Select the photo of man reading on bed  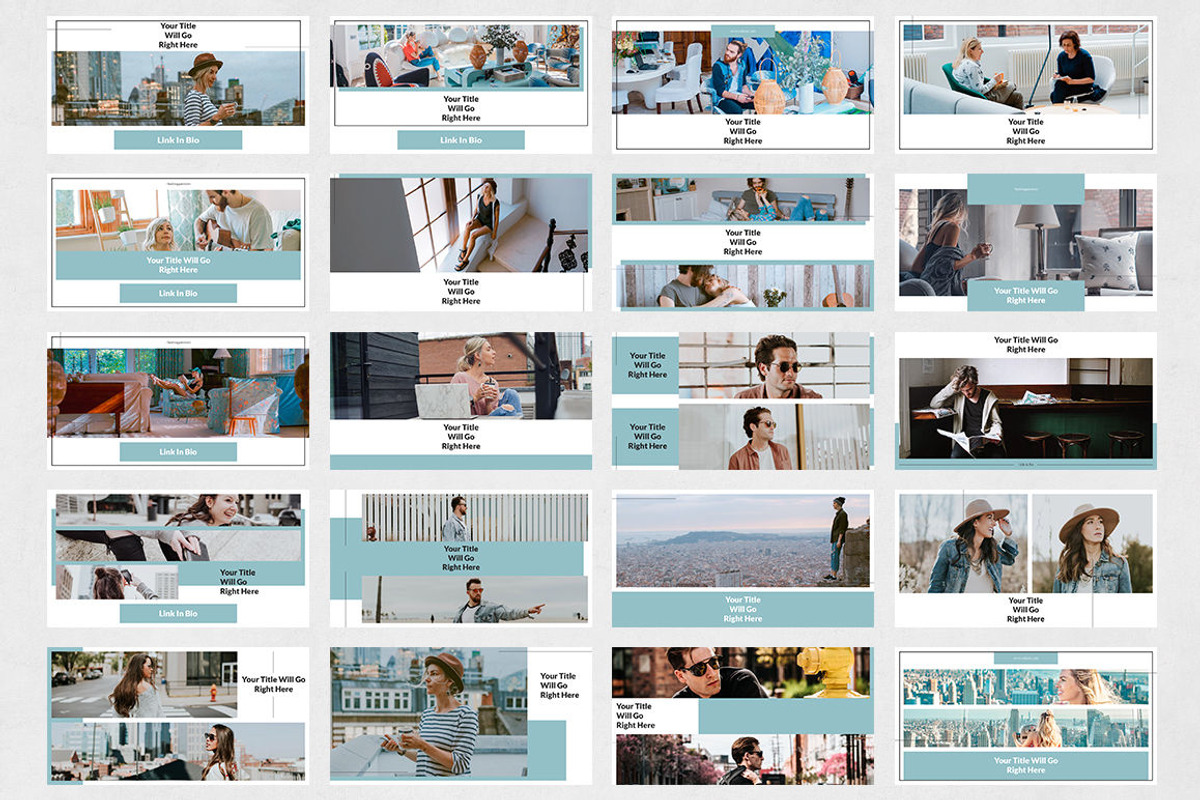(741, 199)
